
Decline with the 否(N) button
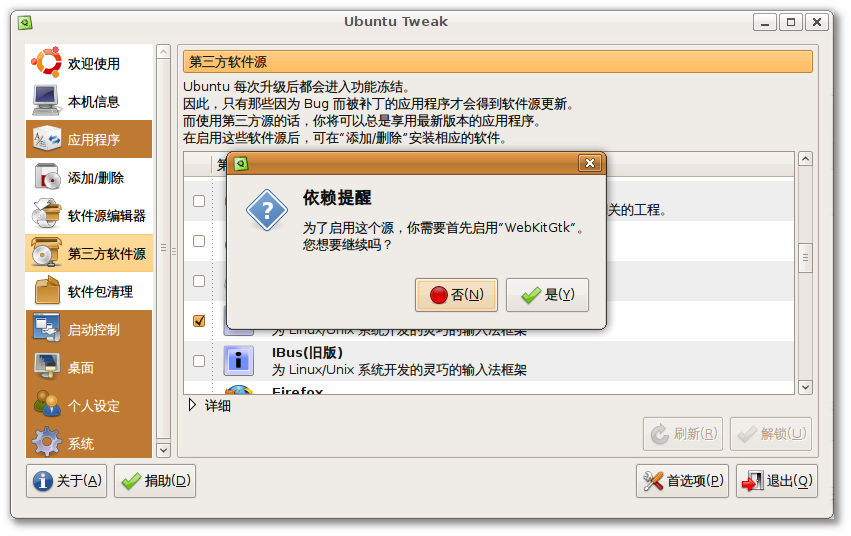(x=456, y=295)
